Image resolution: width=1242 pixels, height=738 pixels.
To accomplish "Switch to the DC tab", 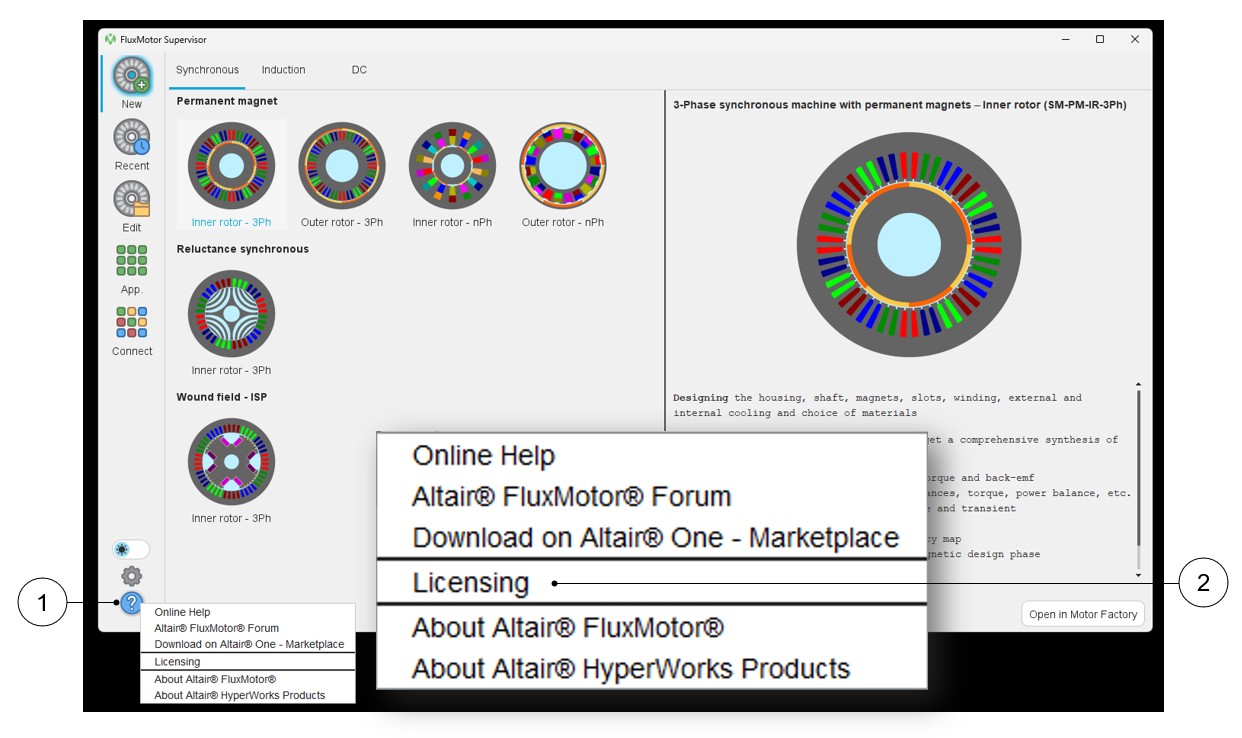I will [x=359, y=70].
